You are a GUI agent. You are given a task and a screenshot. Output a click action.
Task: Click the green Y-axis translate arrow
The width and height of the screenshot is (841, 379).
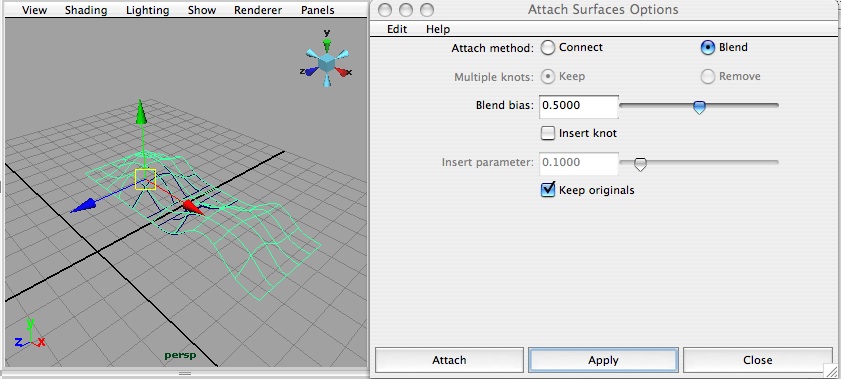[x=141, y=114]
